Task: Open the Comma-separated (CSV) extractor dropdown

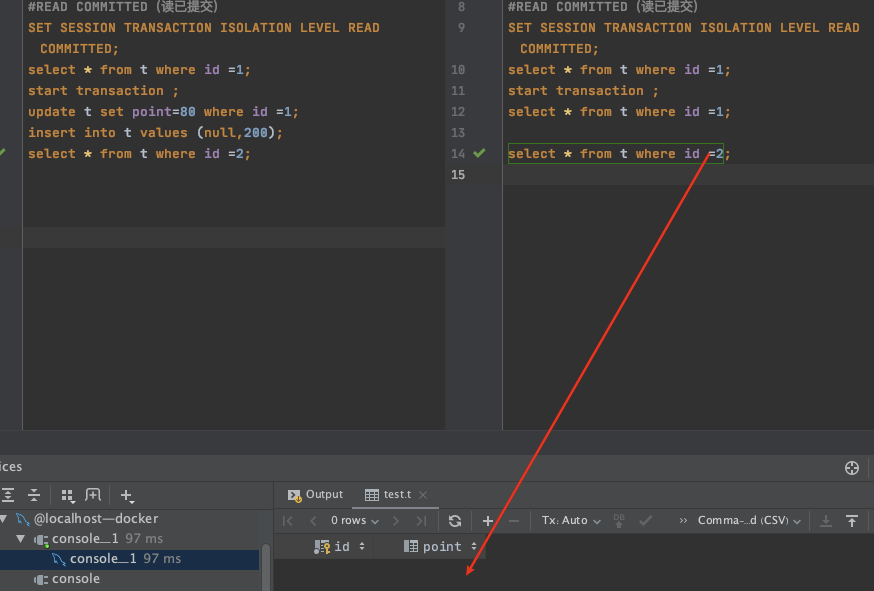Action: (x=749, y=520)
